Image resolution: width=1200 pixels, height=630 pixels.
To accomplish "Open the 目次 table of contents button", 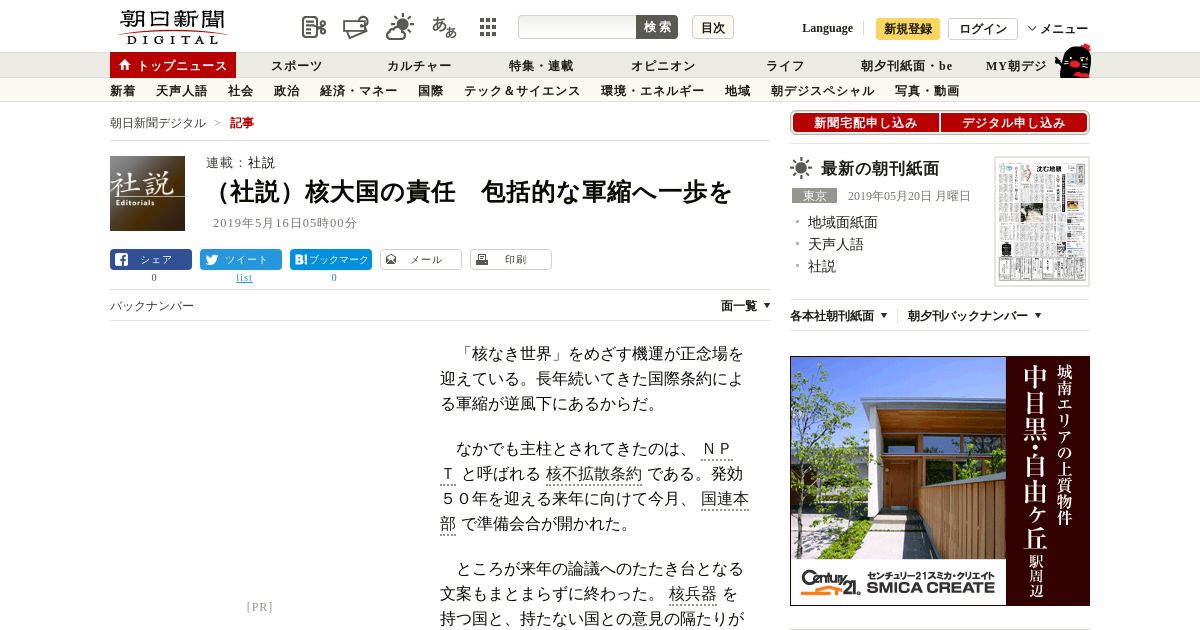I will [x=713, y=27].
